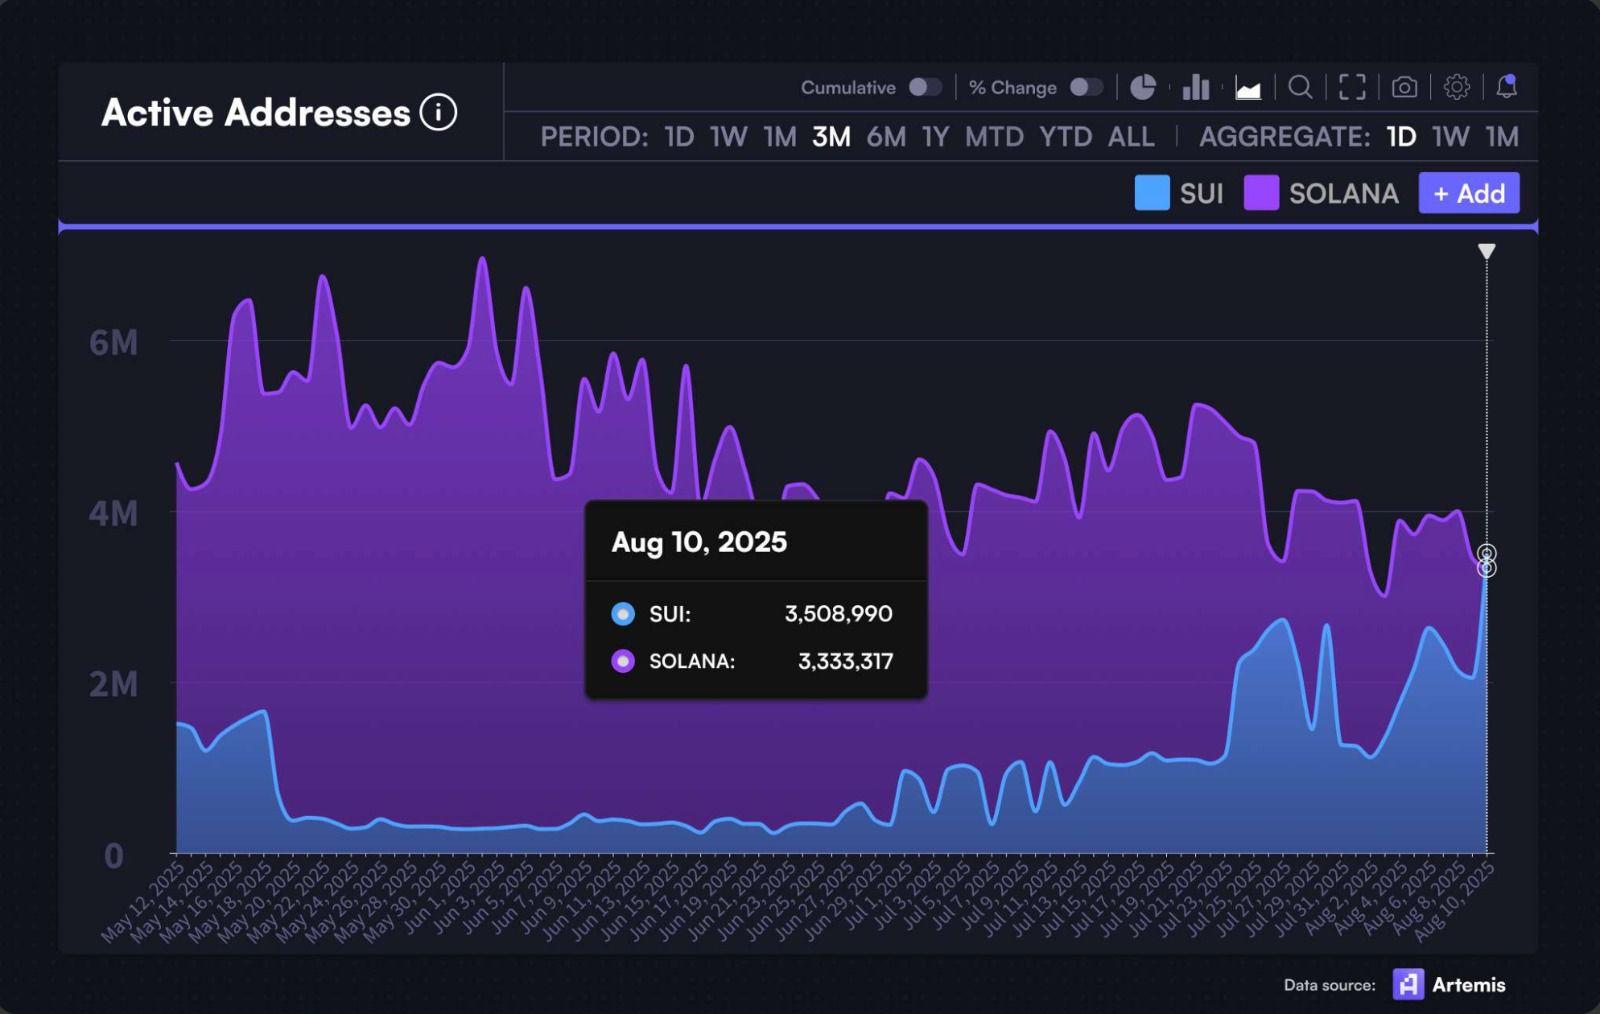Click the Artemis data source link
Image resolution: width=1600 pixels, height=1014 pixels.
(x=1468, y=985)
